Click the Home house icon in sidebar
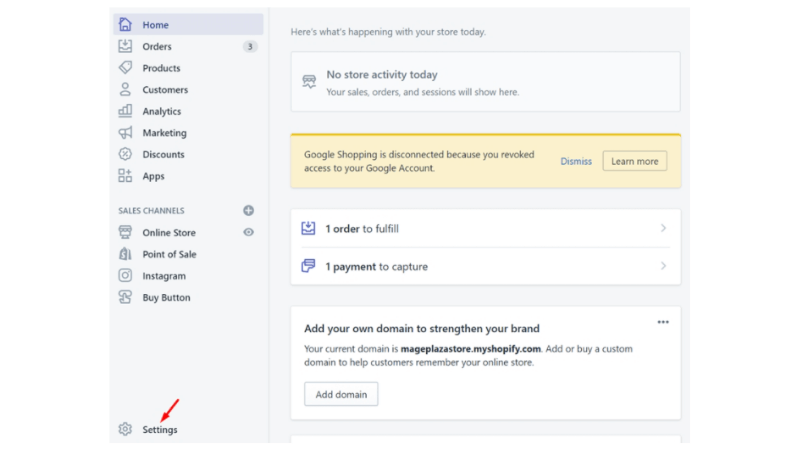 click(125, 24)
